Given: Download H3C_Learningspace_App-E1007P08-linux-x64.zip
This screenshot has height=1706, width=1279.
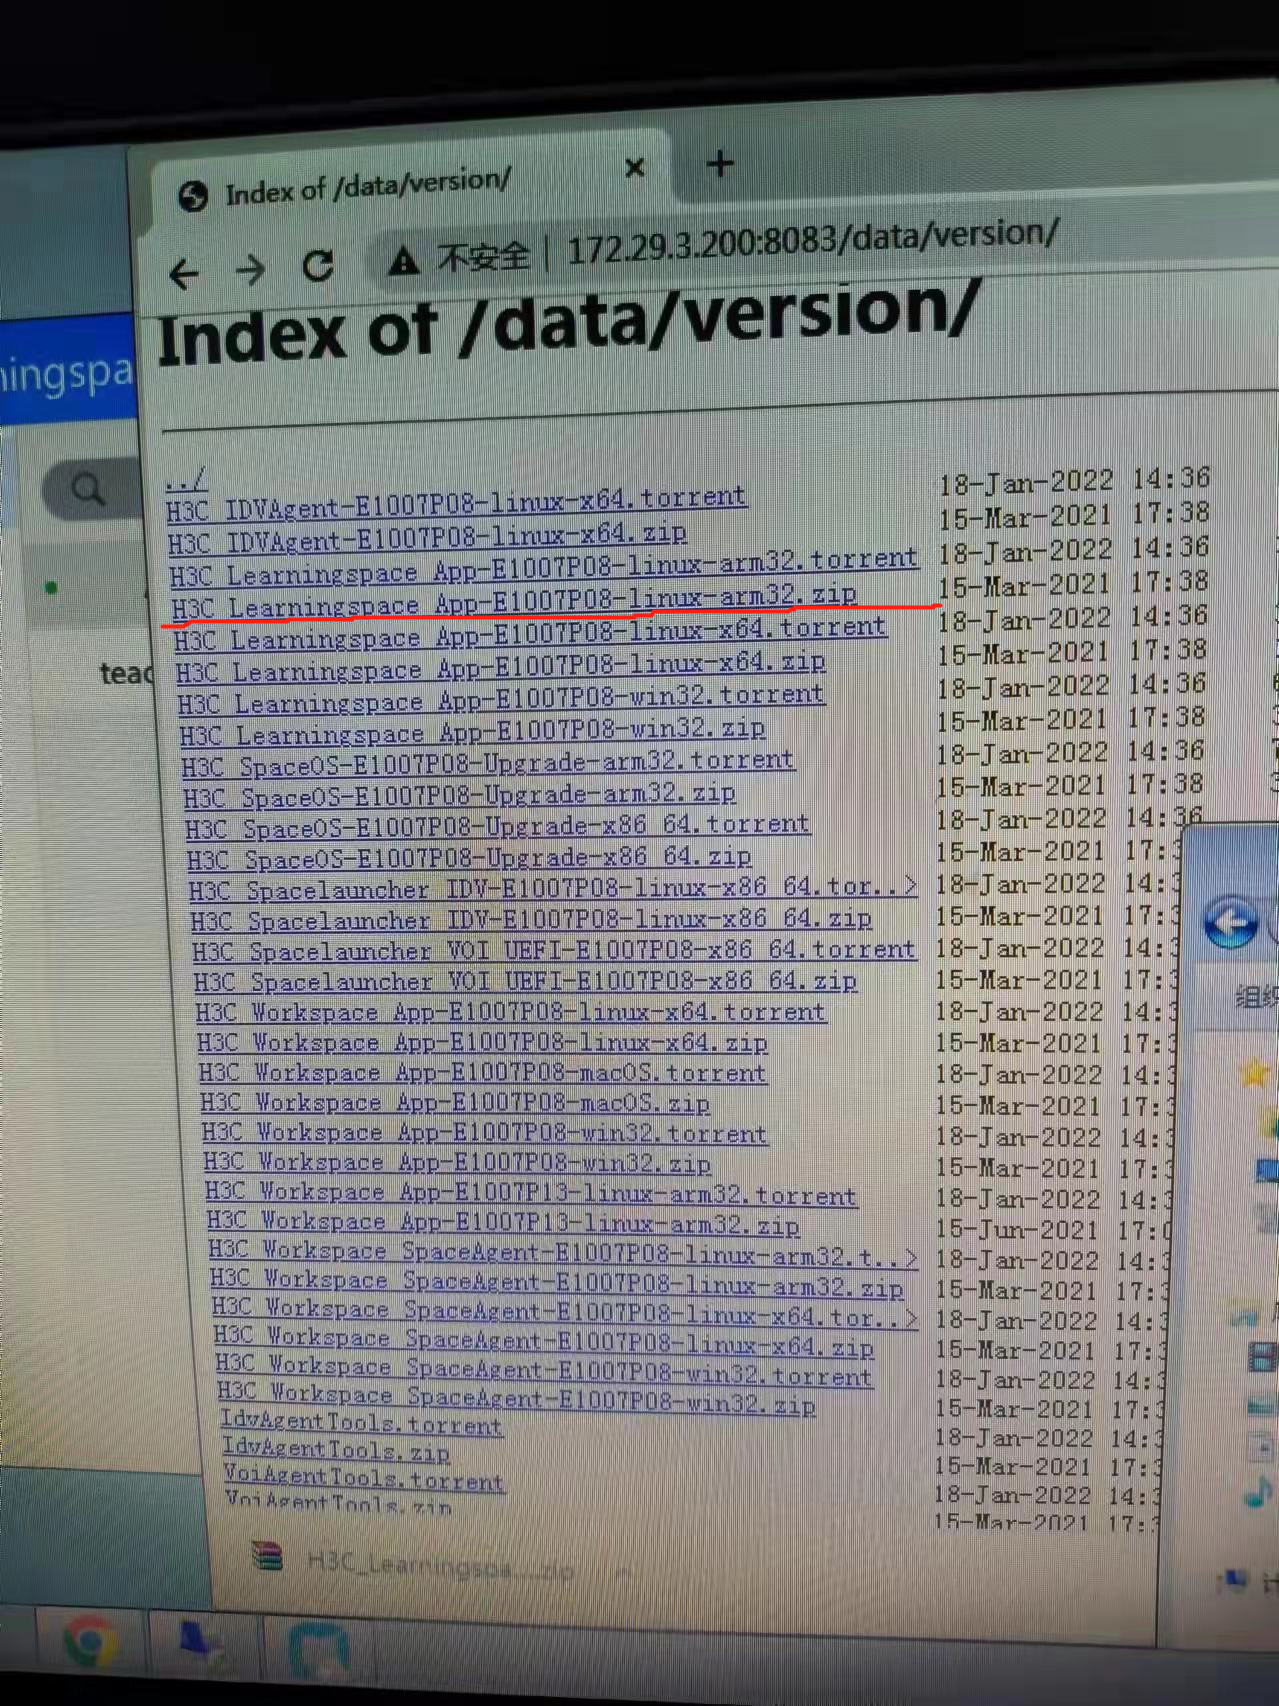Looking at the screenshot, I should tap(501, 667).
